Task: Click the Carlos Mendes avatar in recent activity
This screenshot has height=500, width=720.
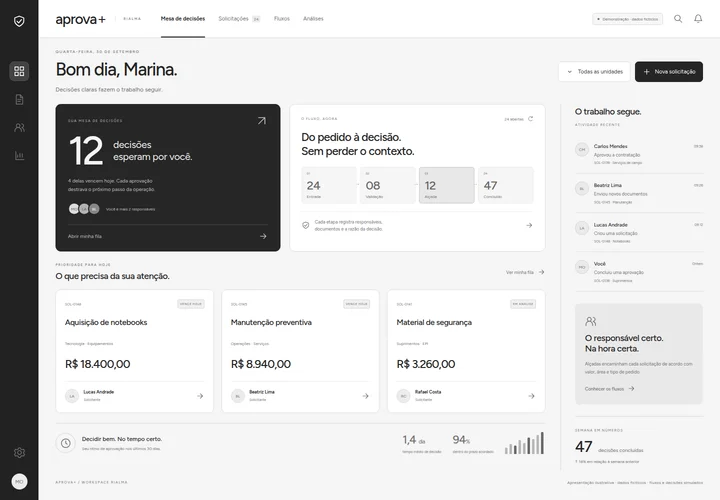Action: coord(582,150)
